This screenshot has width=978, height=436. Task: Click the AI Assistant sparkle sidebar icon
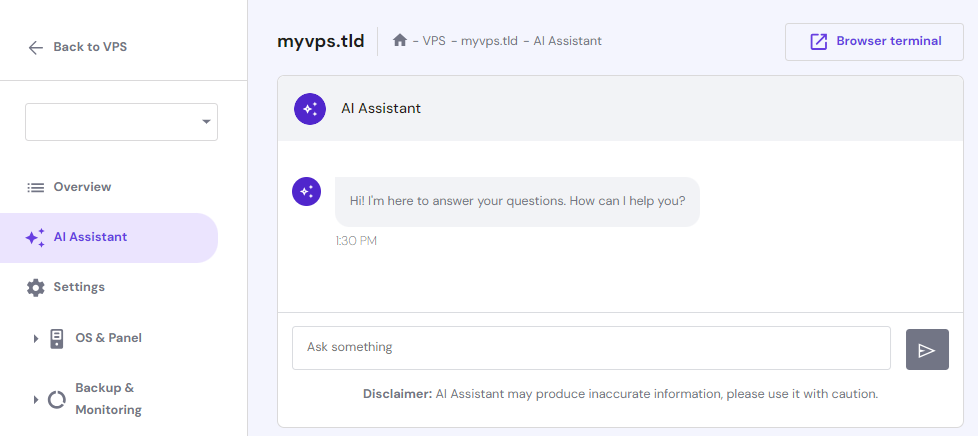coord(36,238)
